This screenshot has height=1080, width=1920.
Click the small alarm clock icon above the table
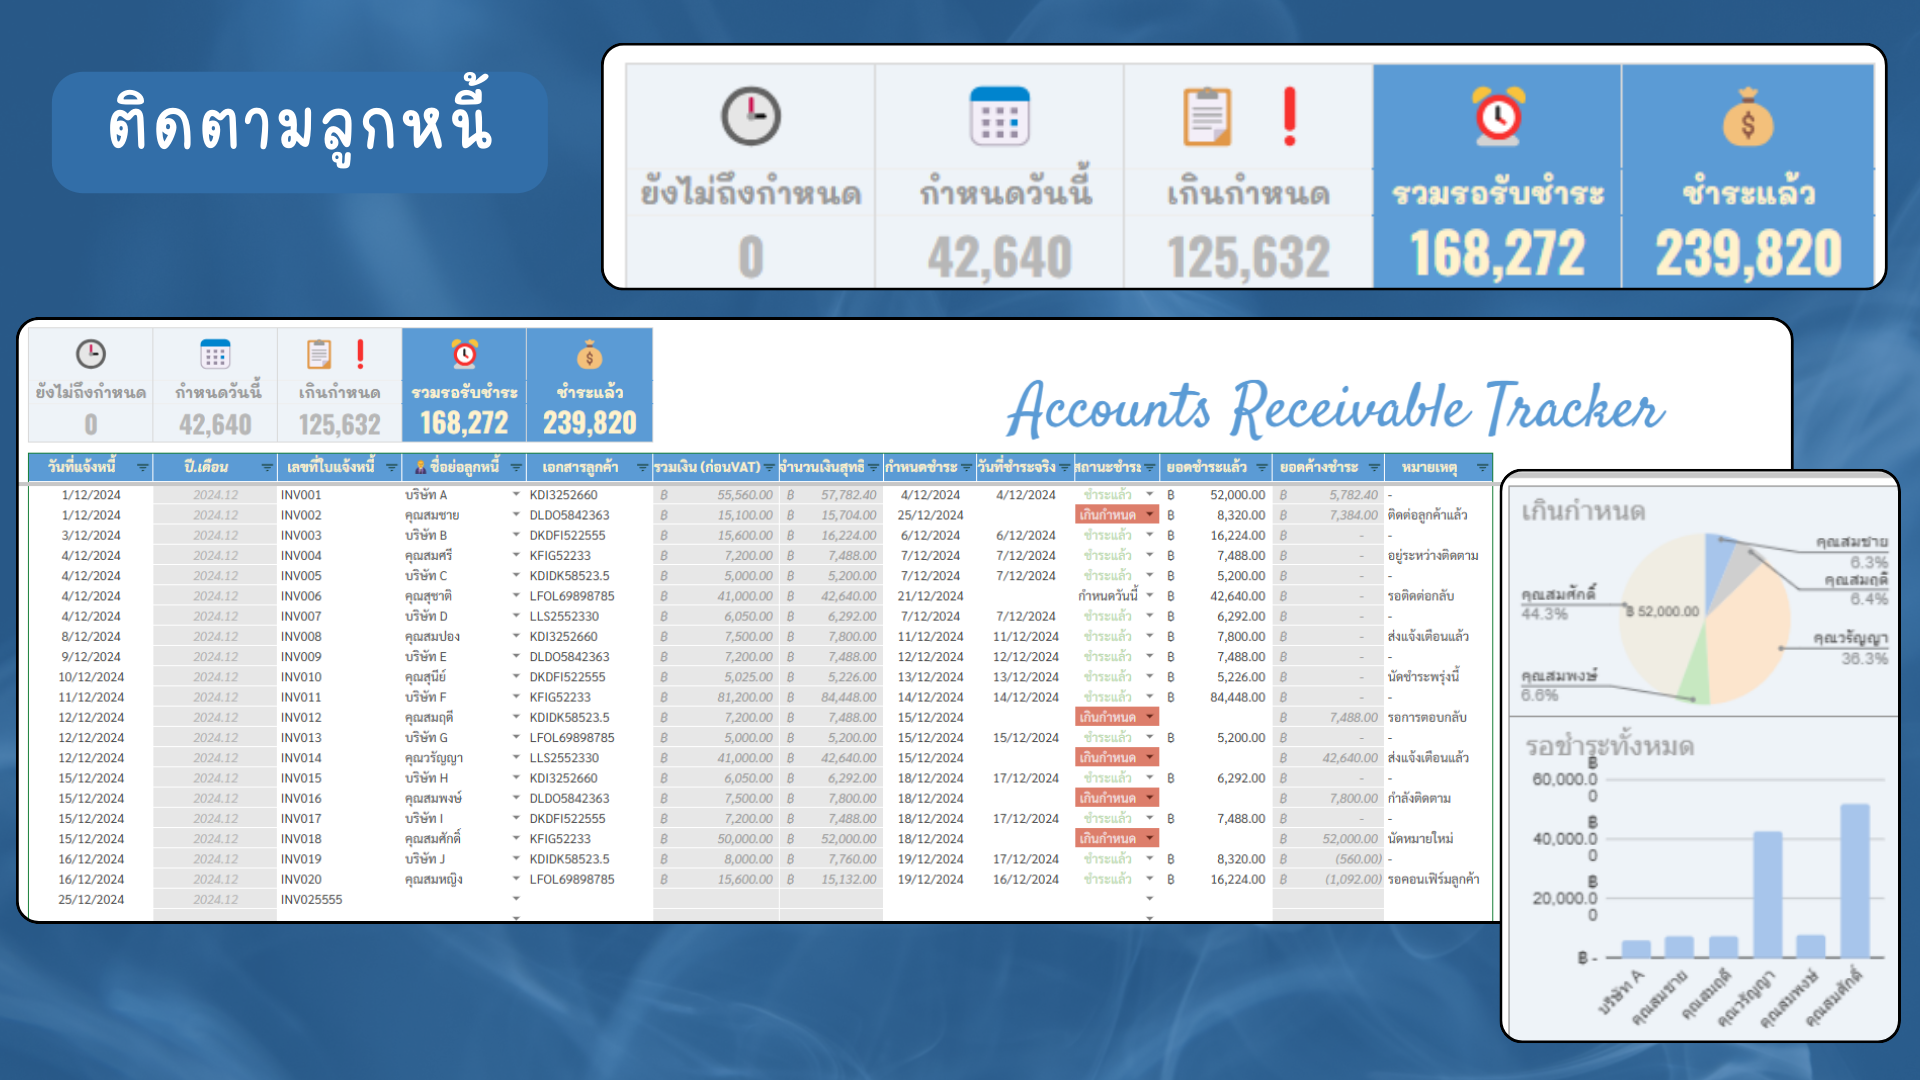tap(464, 354)
